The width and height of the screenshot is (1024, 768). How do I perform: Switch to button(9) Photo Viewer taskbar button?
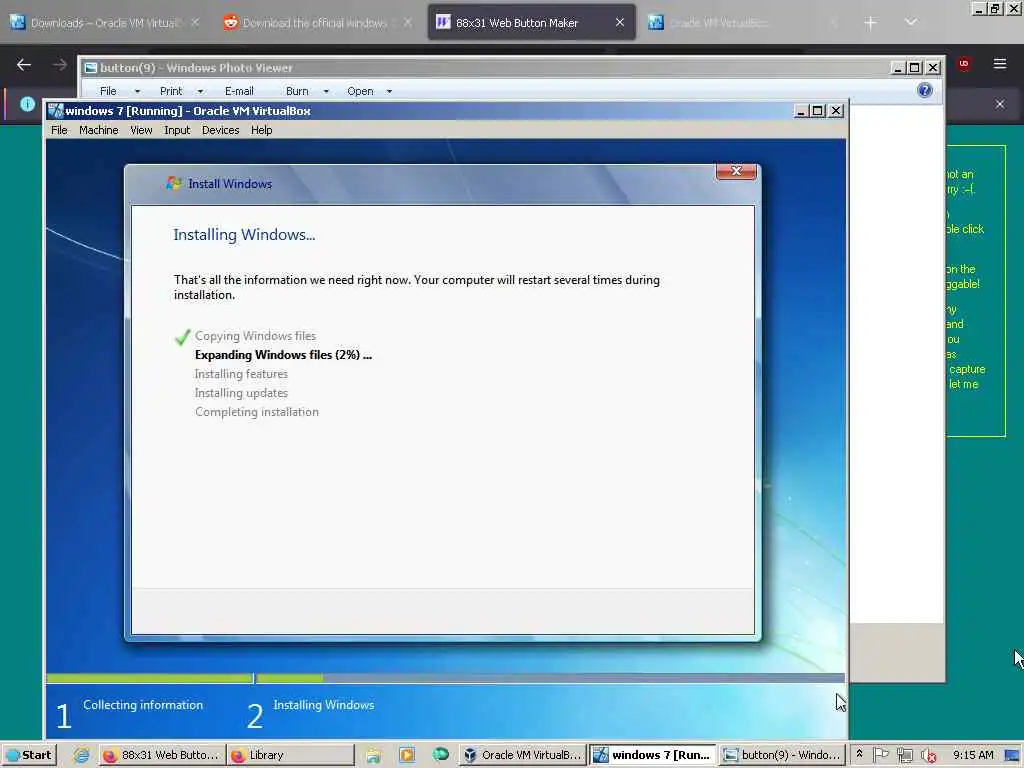click(782, 755)
